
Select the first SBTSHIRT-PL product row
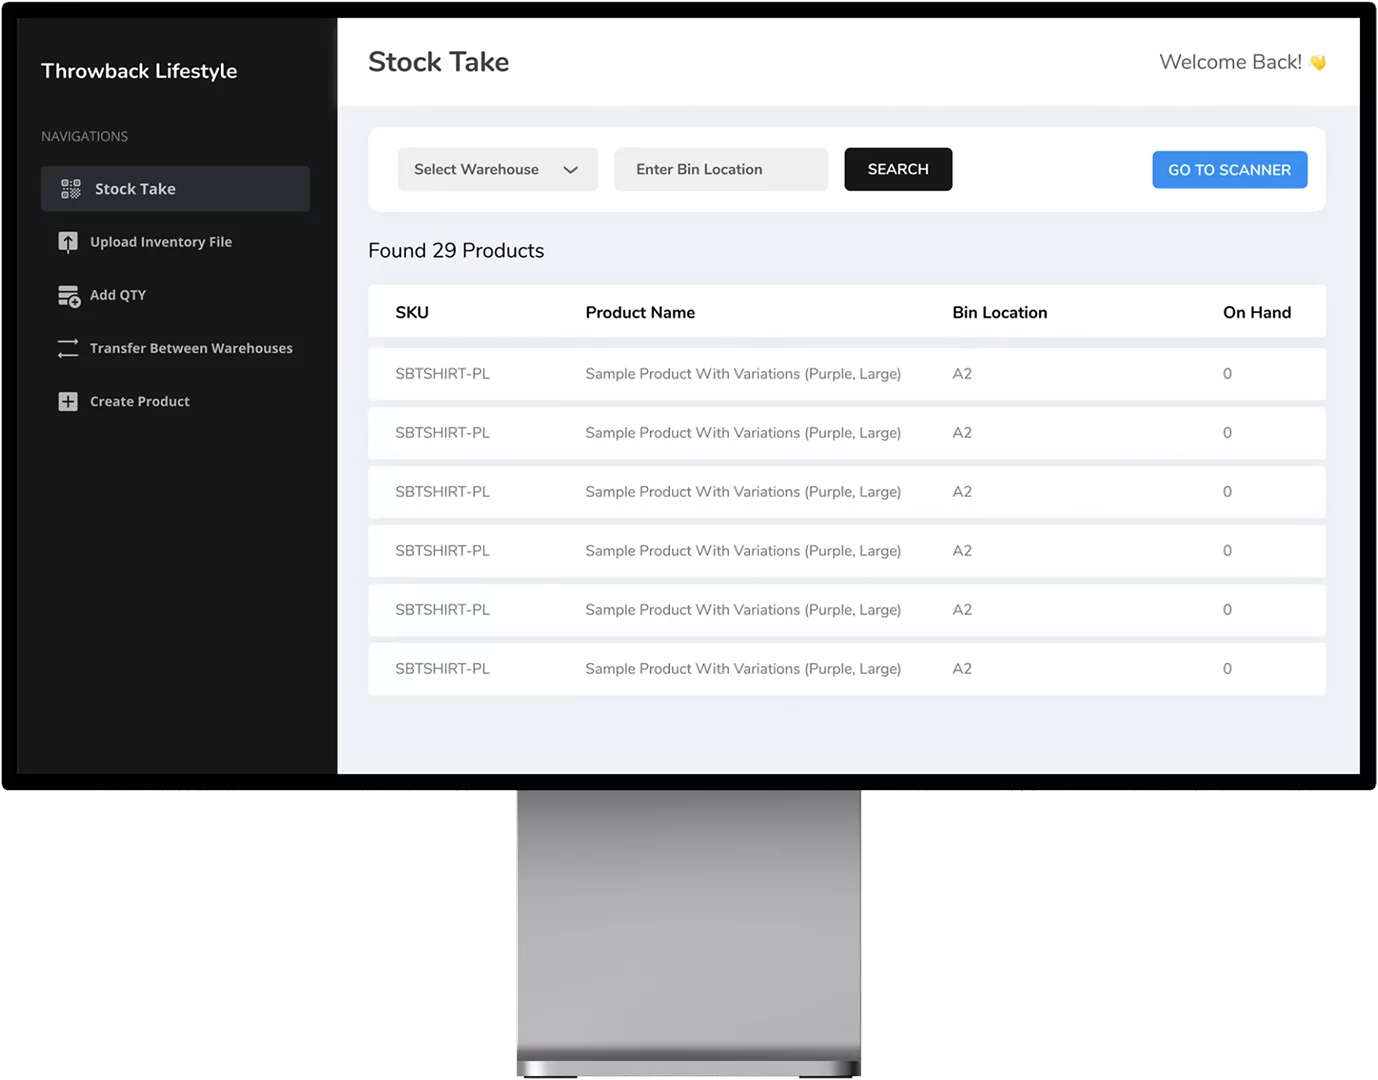pos(846,374)
